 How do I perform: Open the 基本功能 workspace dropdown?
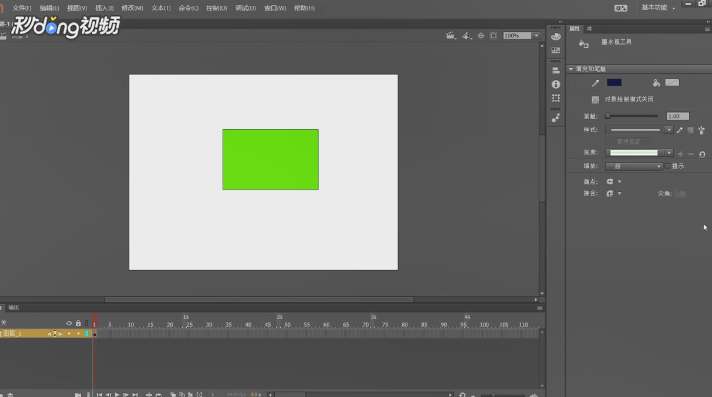coord(658,8)
